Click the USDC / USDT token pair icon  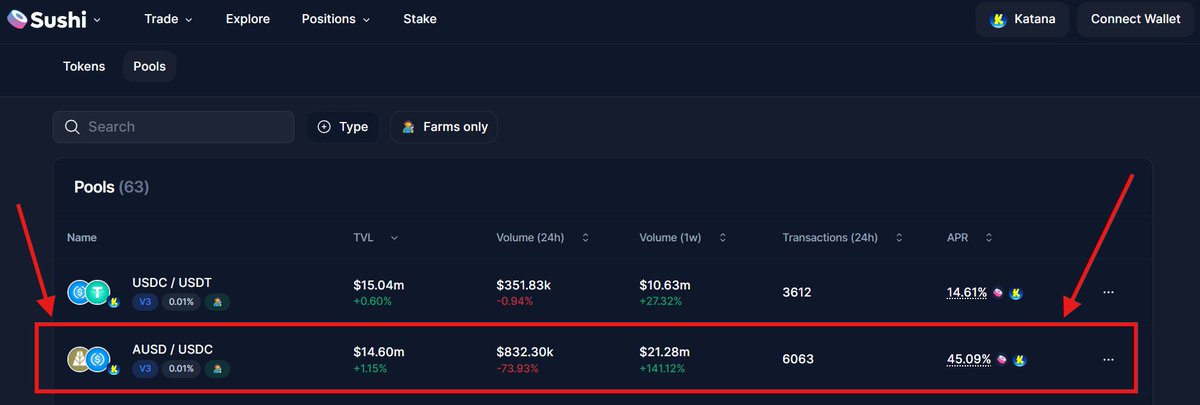coord(89,292)
